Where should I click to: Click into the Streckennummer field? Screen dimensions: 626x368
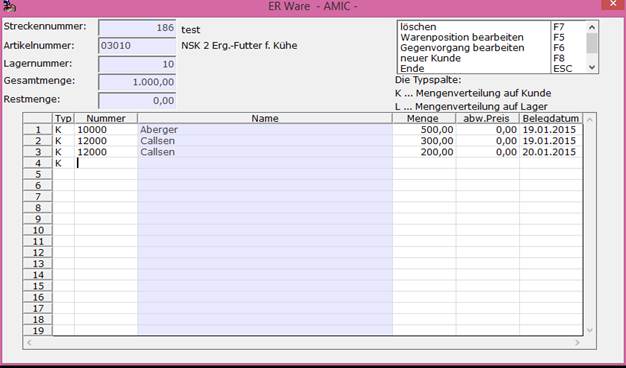click(x=137, y=28)
